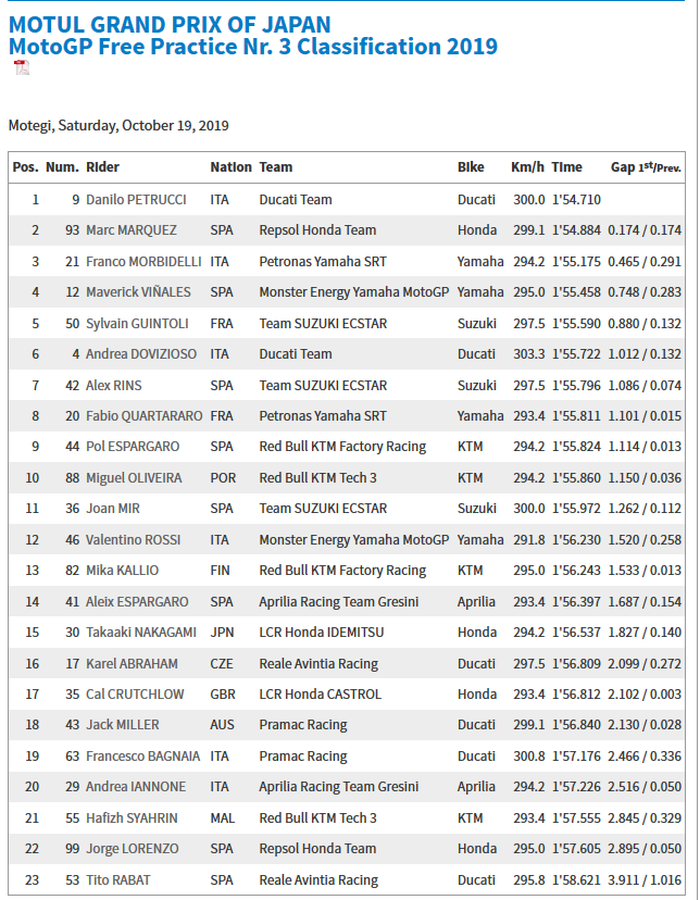Click Fabio QUARTARARO's name
700x900 pixels.
click(x=143, y=416)
